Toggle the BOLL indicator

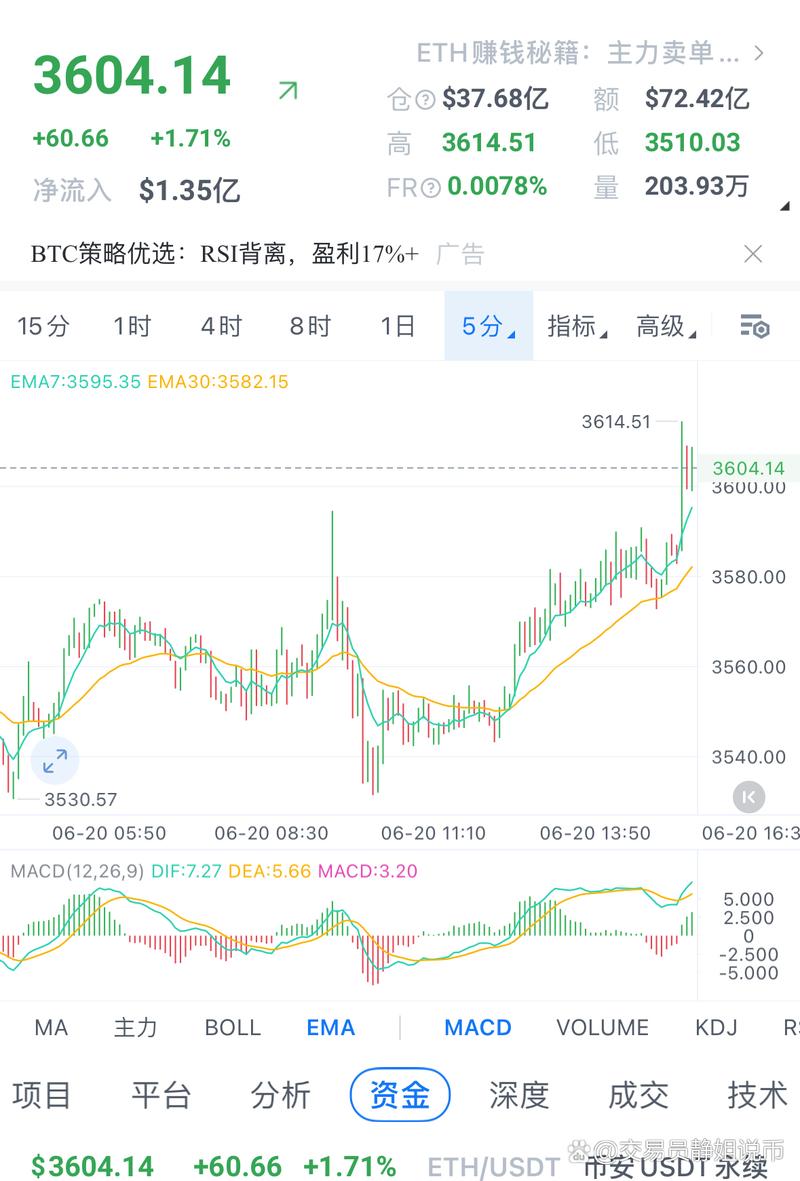(233, 1027)
